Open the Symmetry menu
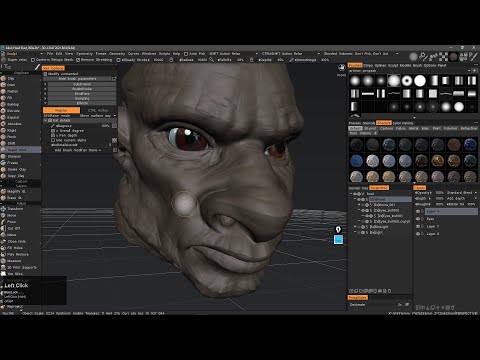 [84, 54]
